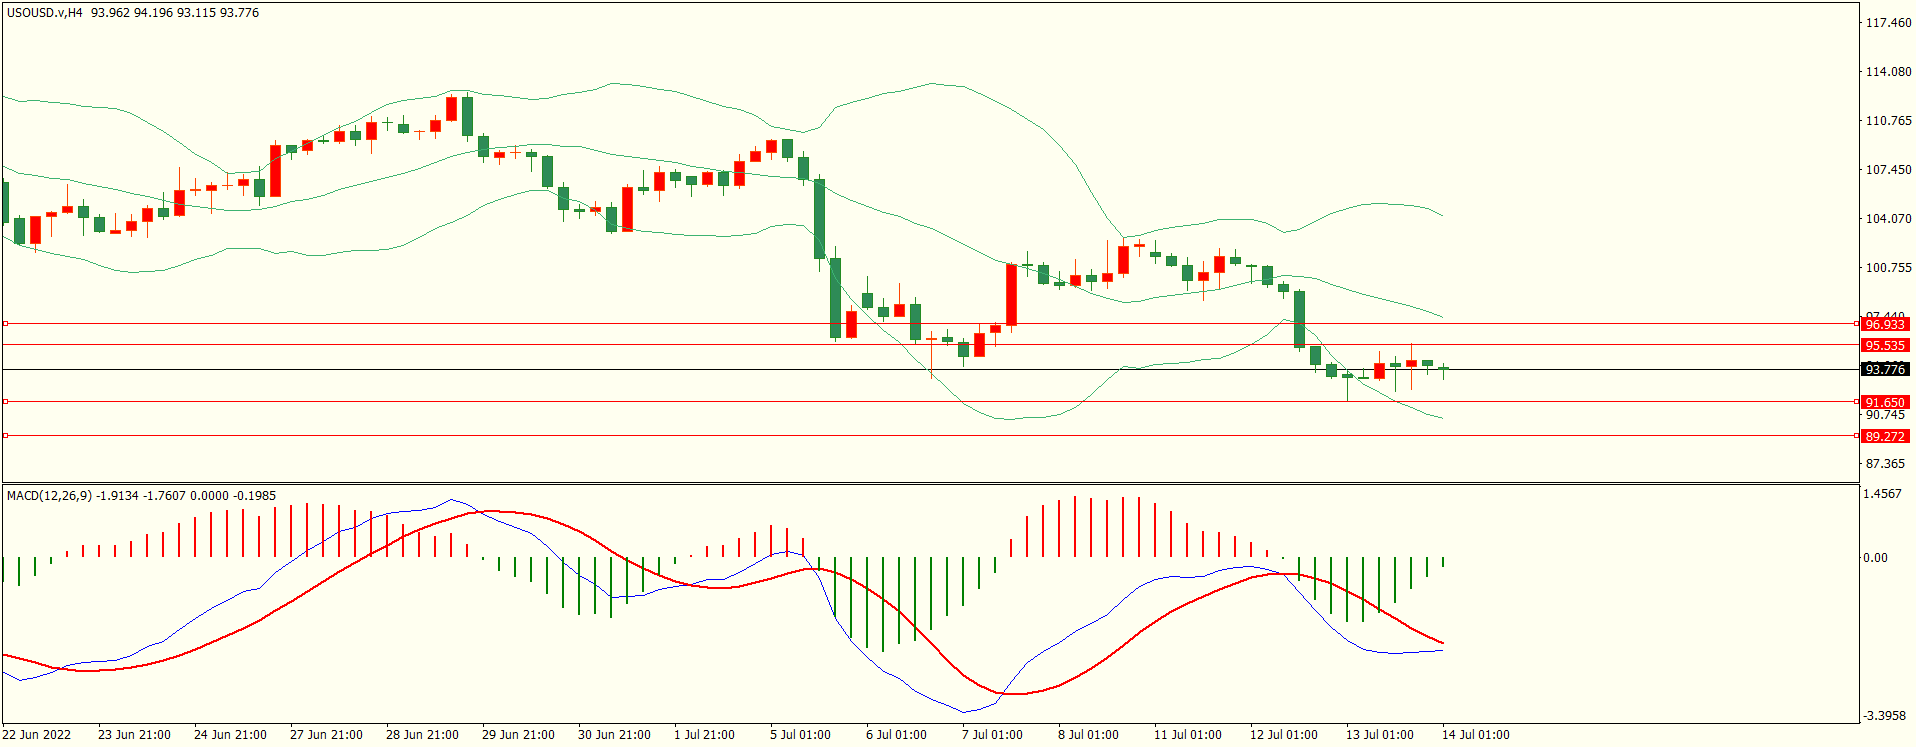Screen dimensions: 1916x747
Task: Select the left handle of the 91.650 line
Action: tap(6, 401)
